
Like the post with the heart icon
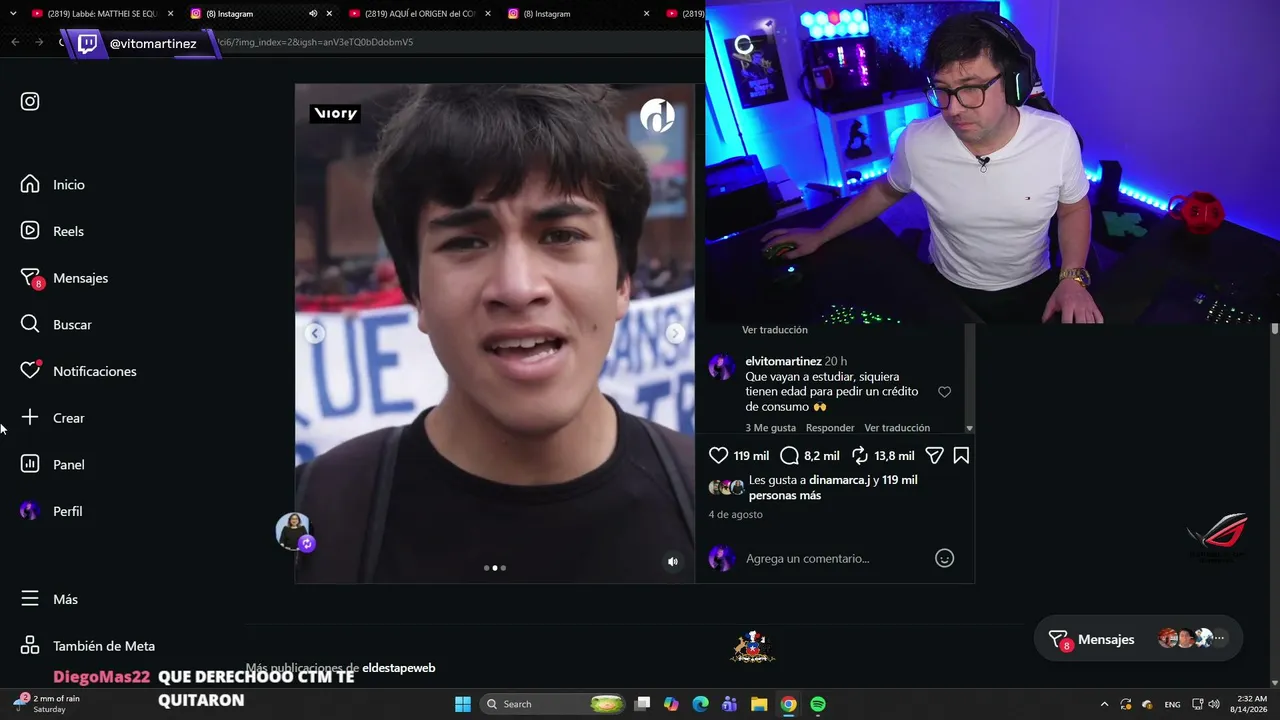pyautogui.click(x=718, y=456)
